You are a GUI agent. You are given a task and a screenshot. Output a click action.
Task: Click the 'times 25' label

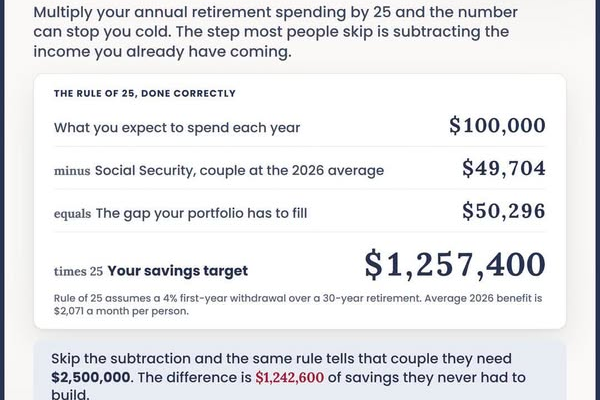coord(78,271)
